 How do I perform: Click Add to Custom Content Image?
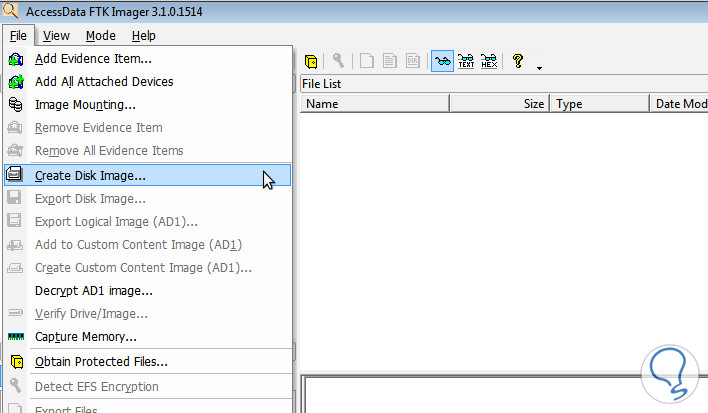tap(148, 245)
